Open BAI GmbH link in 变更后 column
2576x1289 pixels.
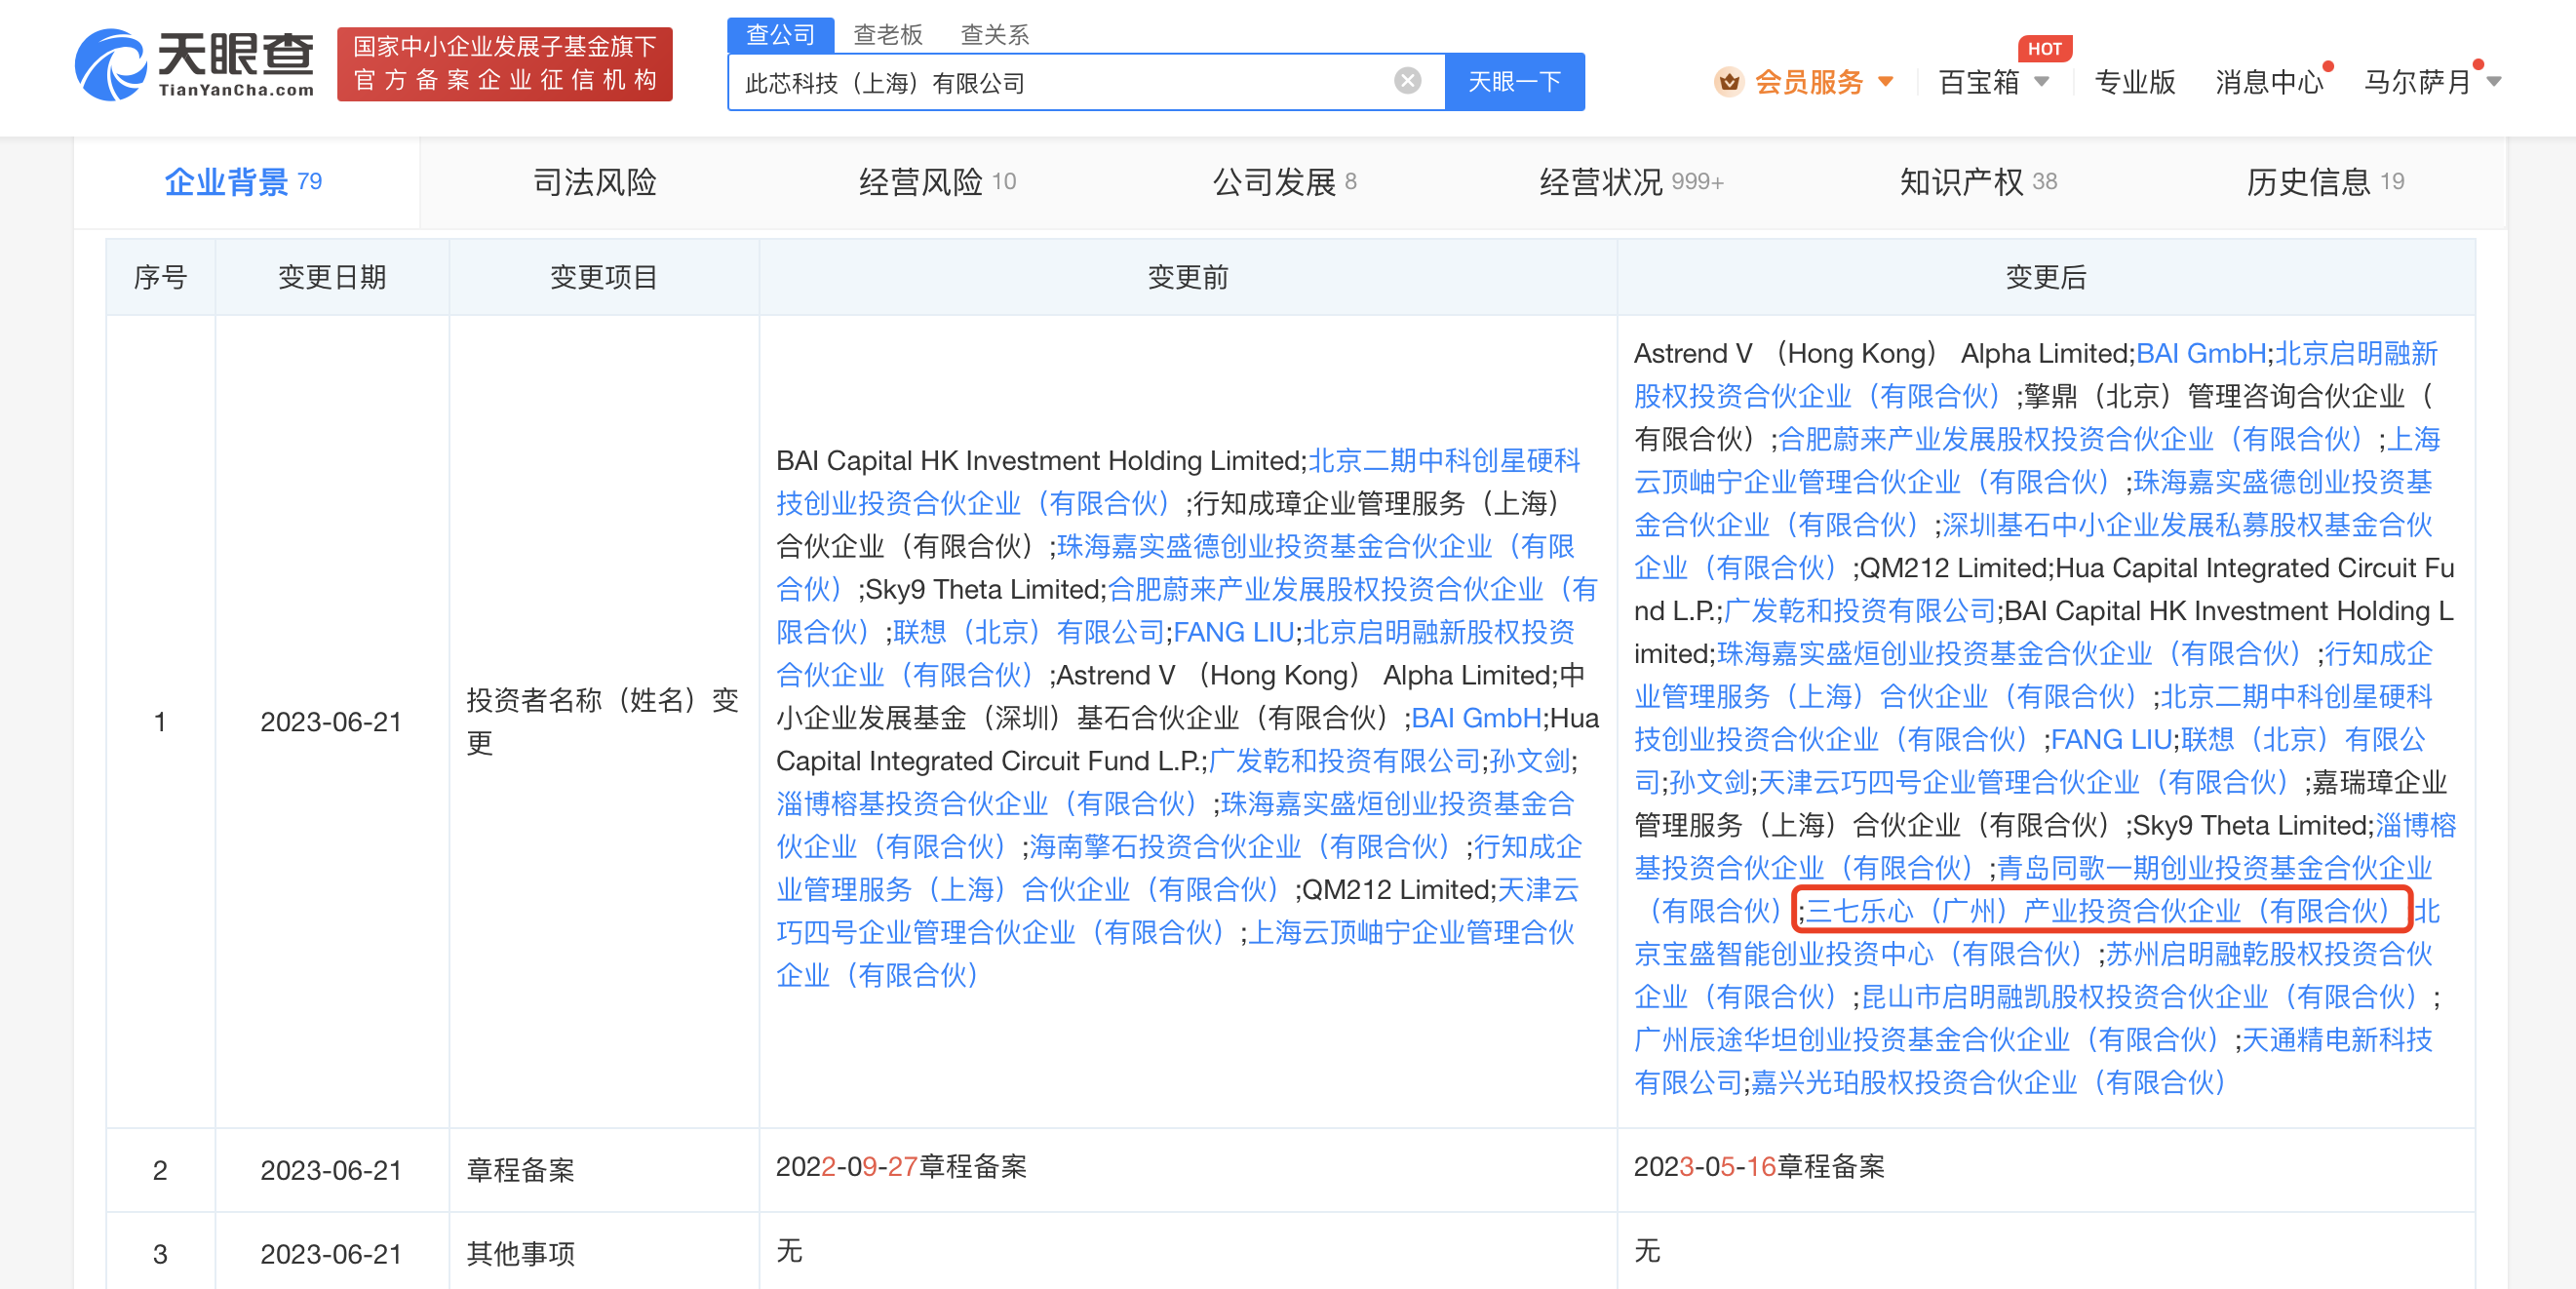click(x=2200, y=353)
